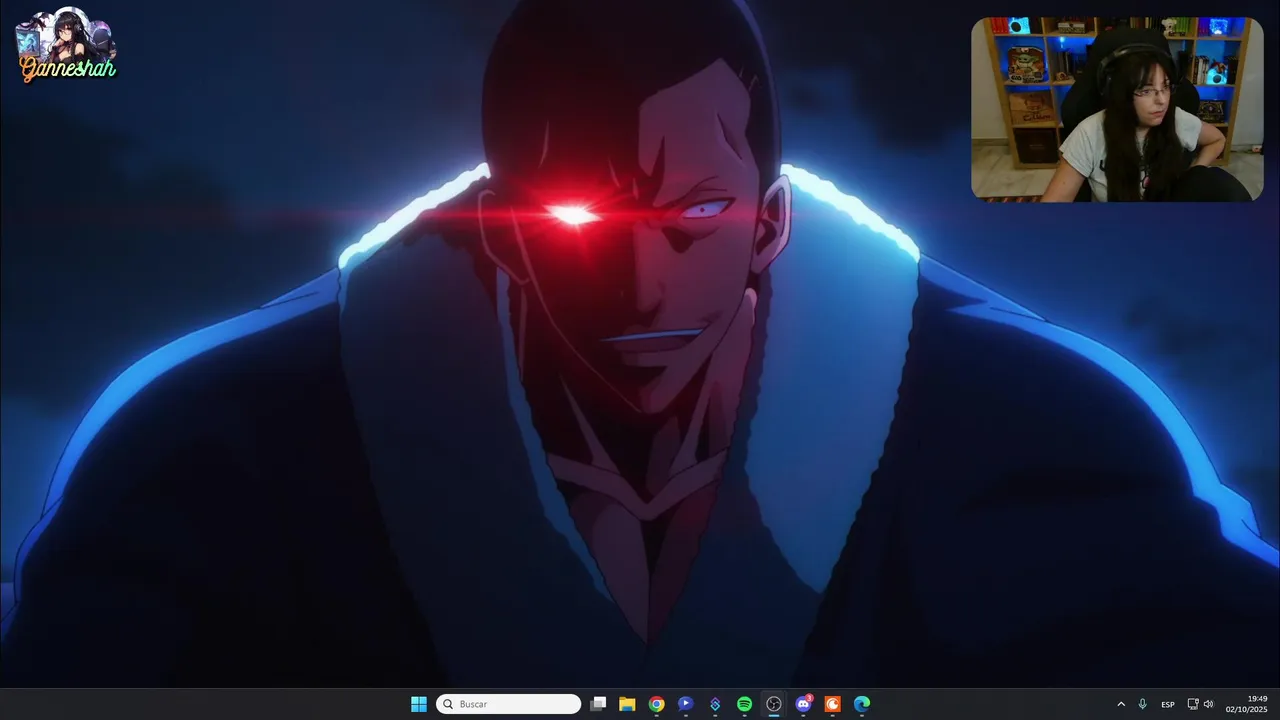Click the webcam overlay thumbnail
This screenshot has height=720, width=1280.
[x=1117, y=109]
